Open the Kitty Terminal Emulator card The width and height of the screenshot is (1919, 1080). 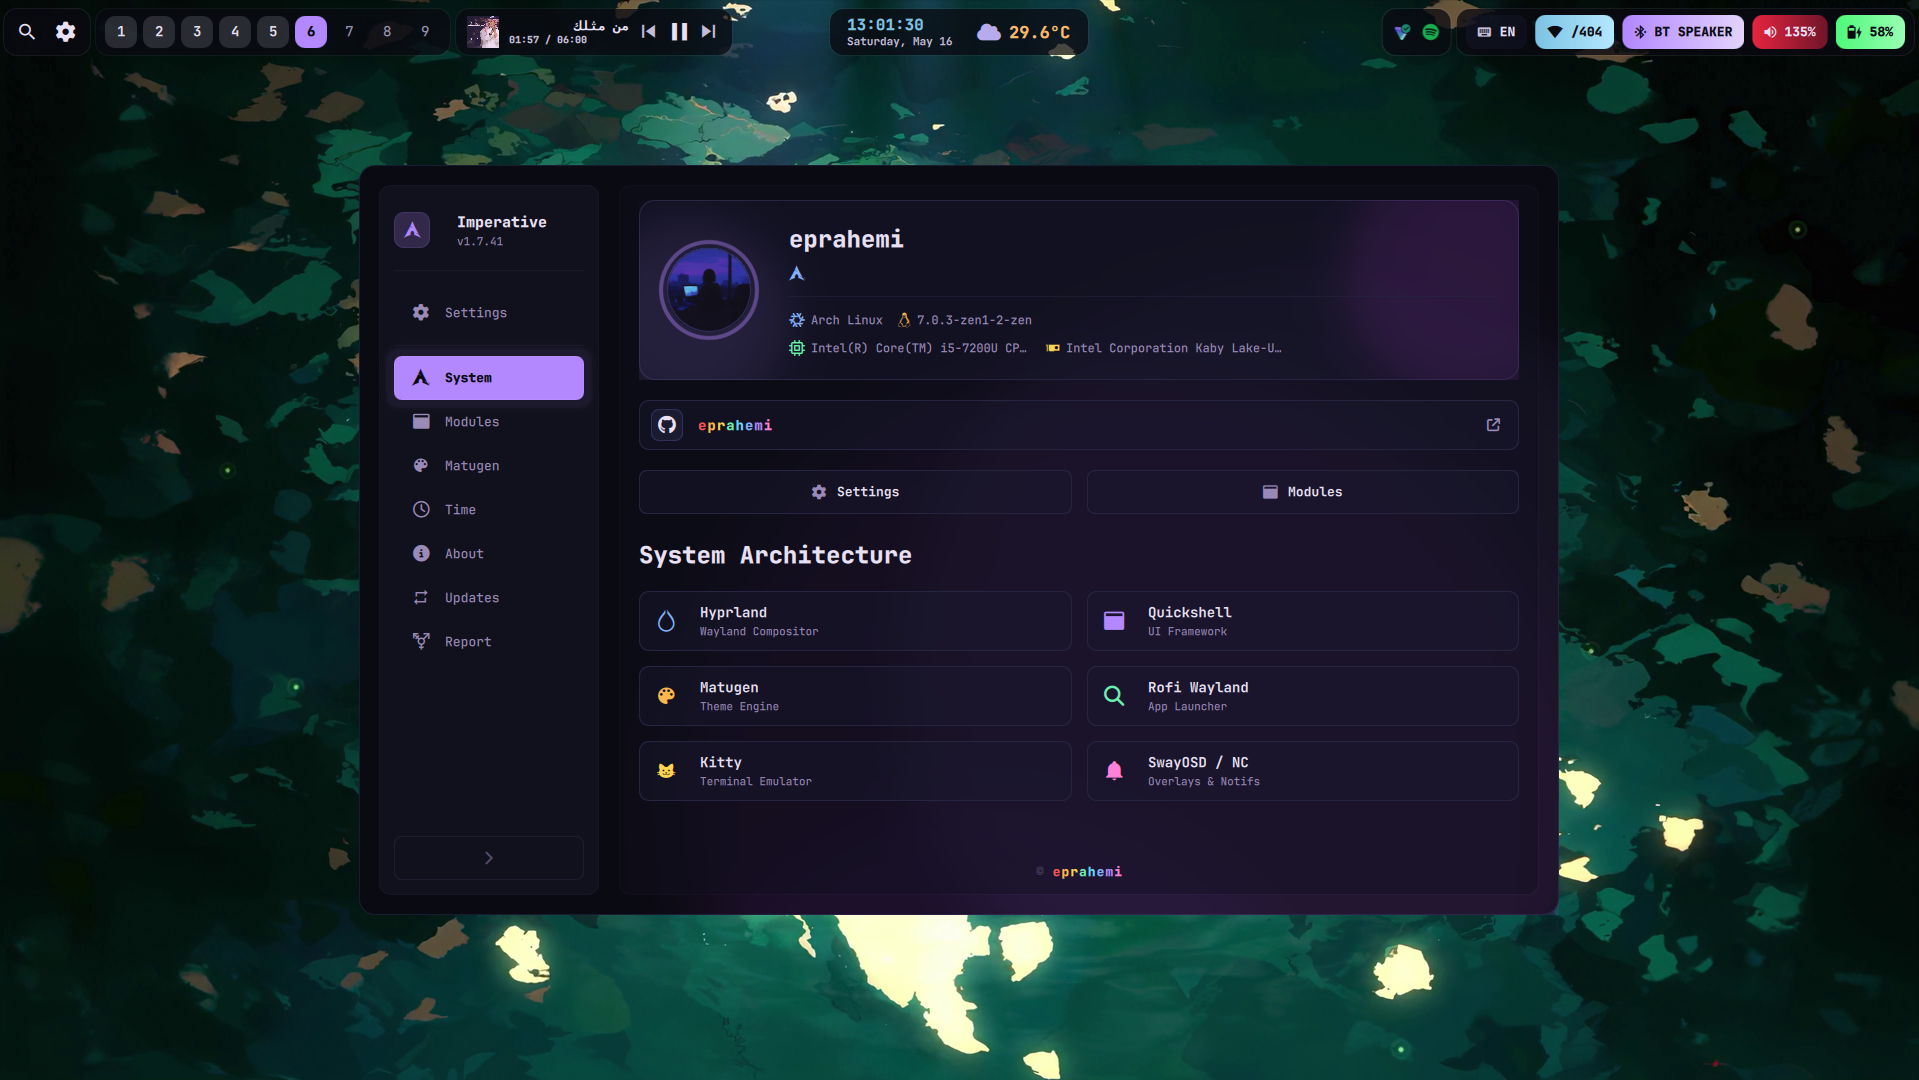coord(855,771)
